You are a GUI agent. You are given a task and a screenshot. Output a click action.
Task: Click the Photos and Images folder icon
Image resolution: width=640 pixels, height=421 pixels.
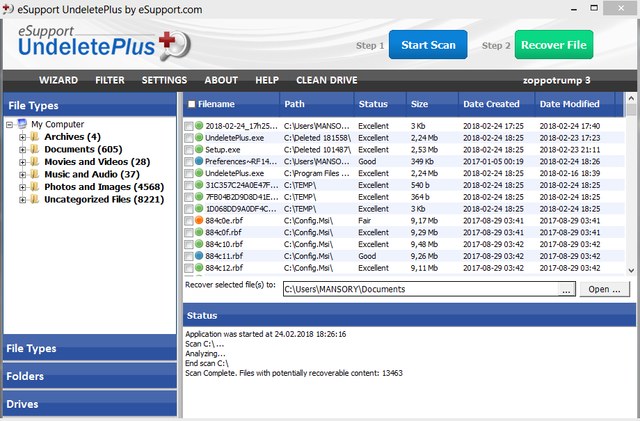(x=34, y=187)
